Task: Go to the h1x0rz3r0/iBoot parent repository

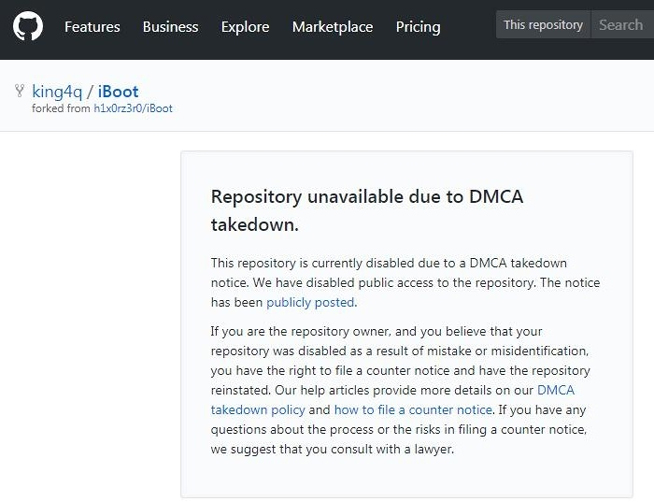Action: (133, 108)
